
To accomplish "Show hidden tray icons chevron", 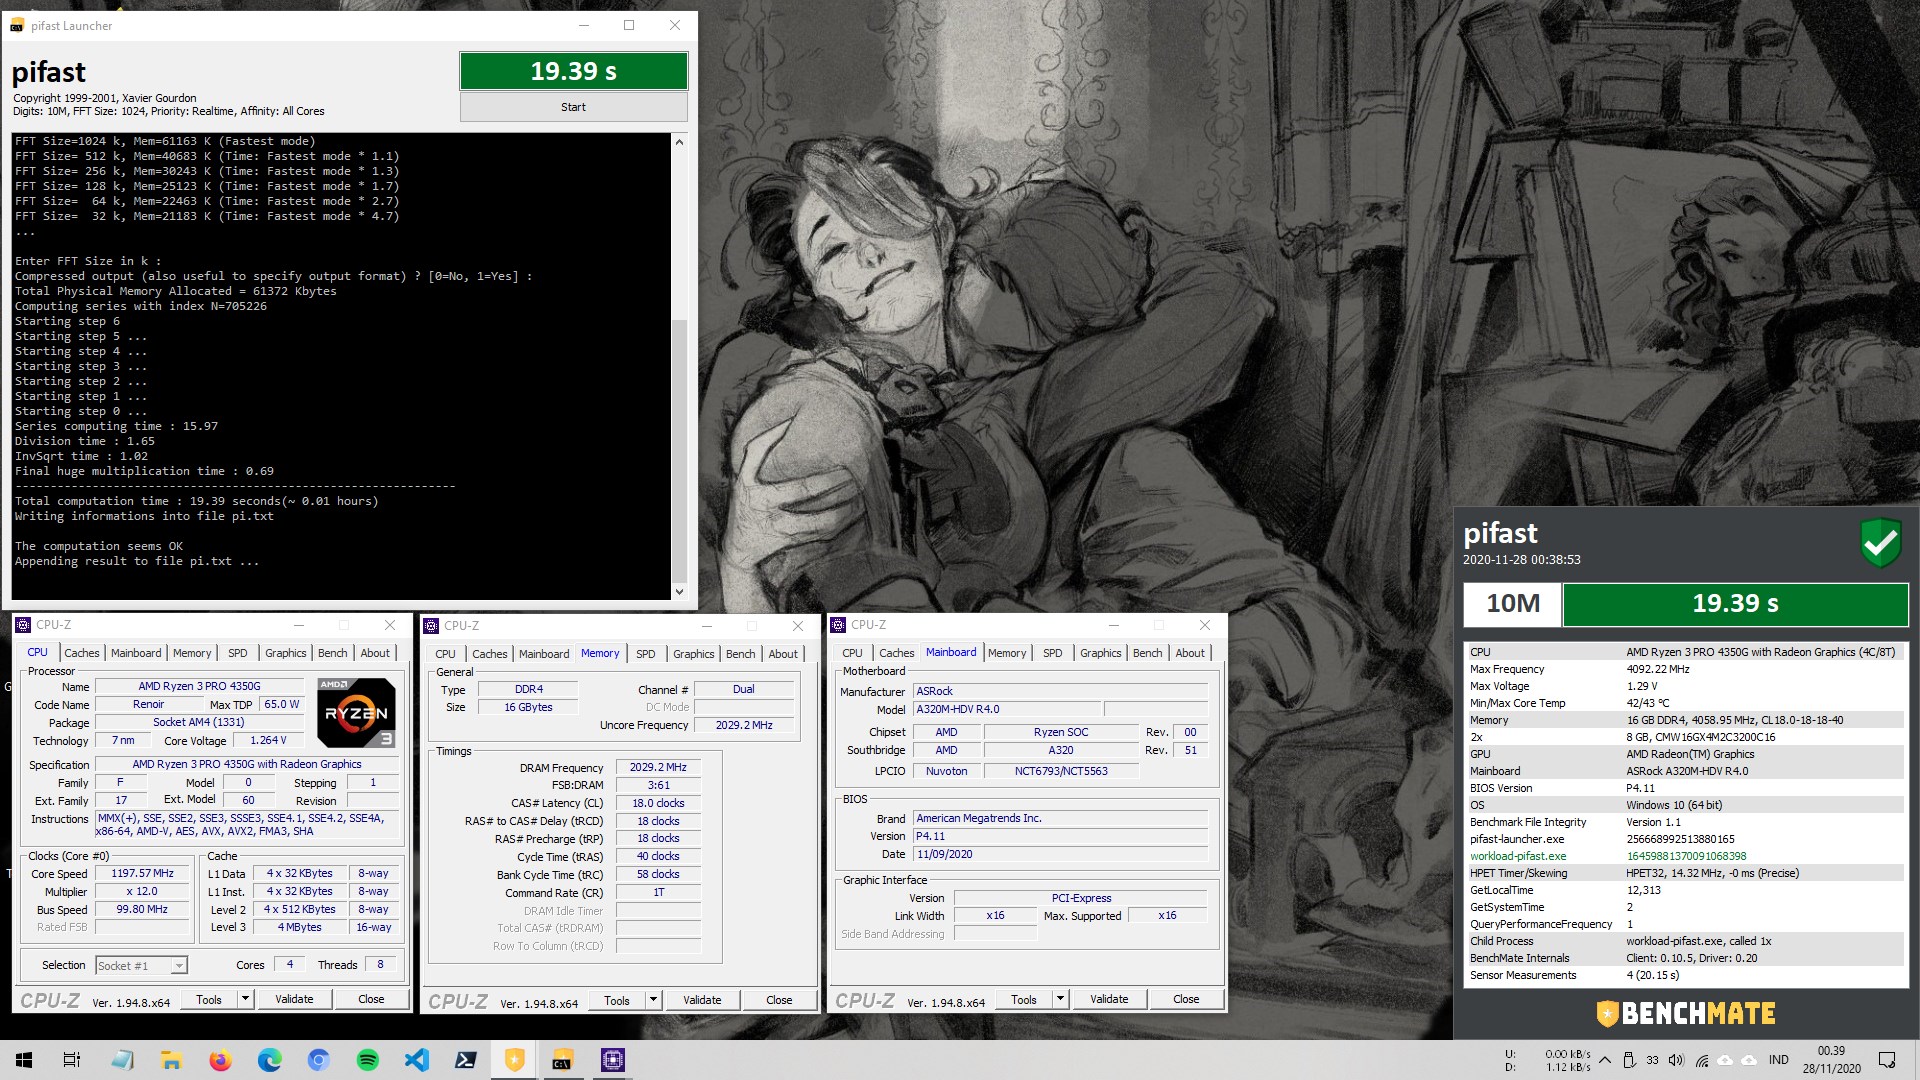I will (1604, 1060).
